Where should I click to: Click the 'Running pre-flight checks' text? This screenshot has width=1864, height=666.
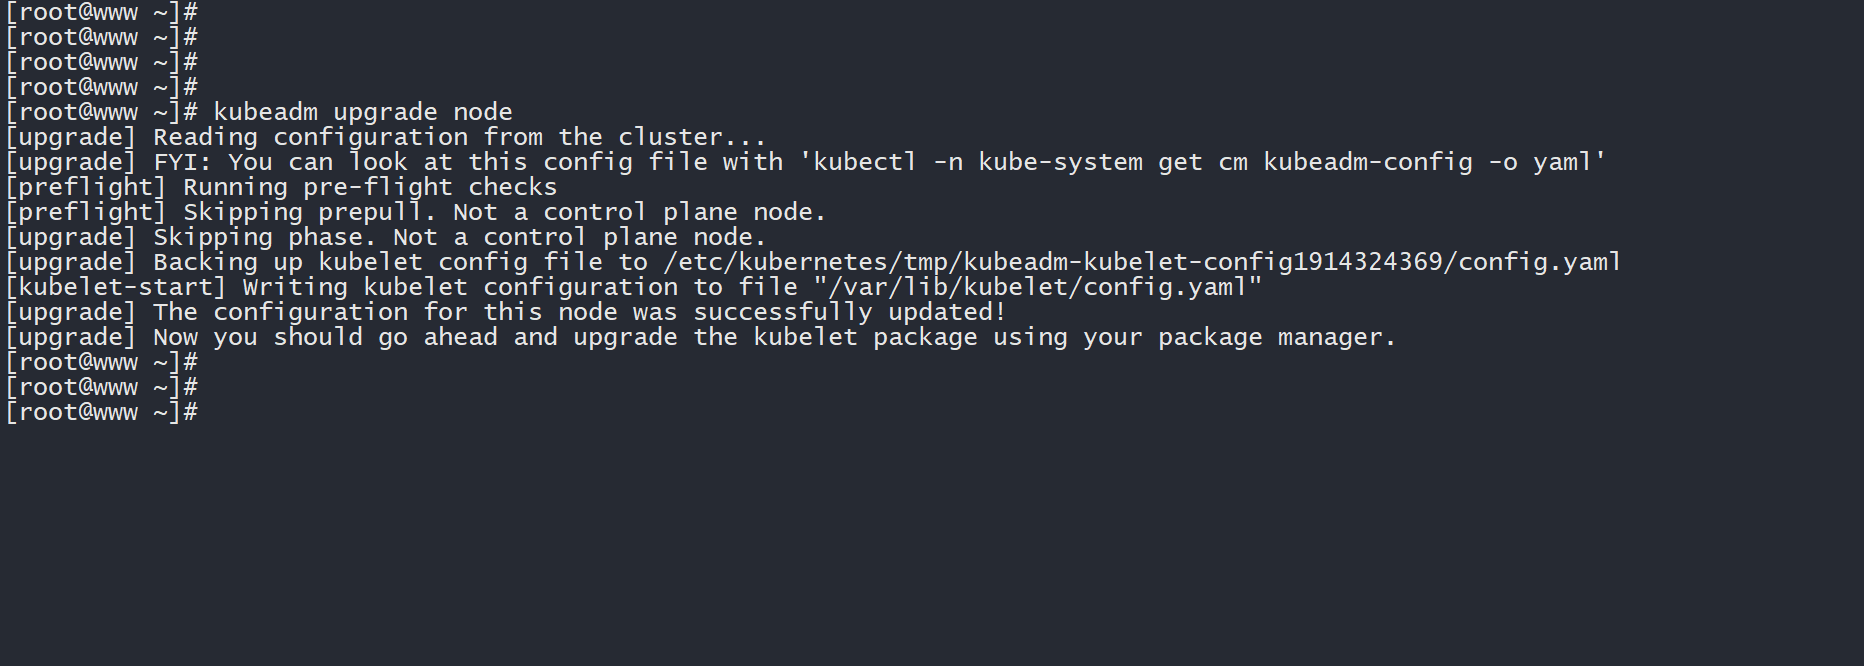click(369, 187)
